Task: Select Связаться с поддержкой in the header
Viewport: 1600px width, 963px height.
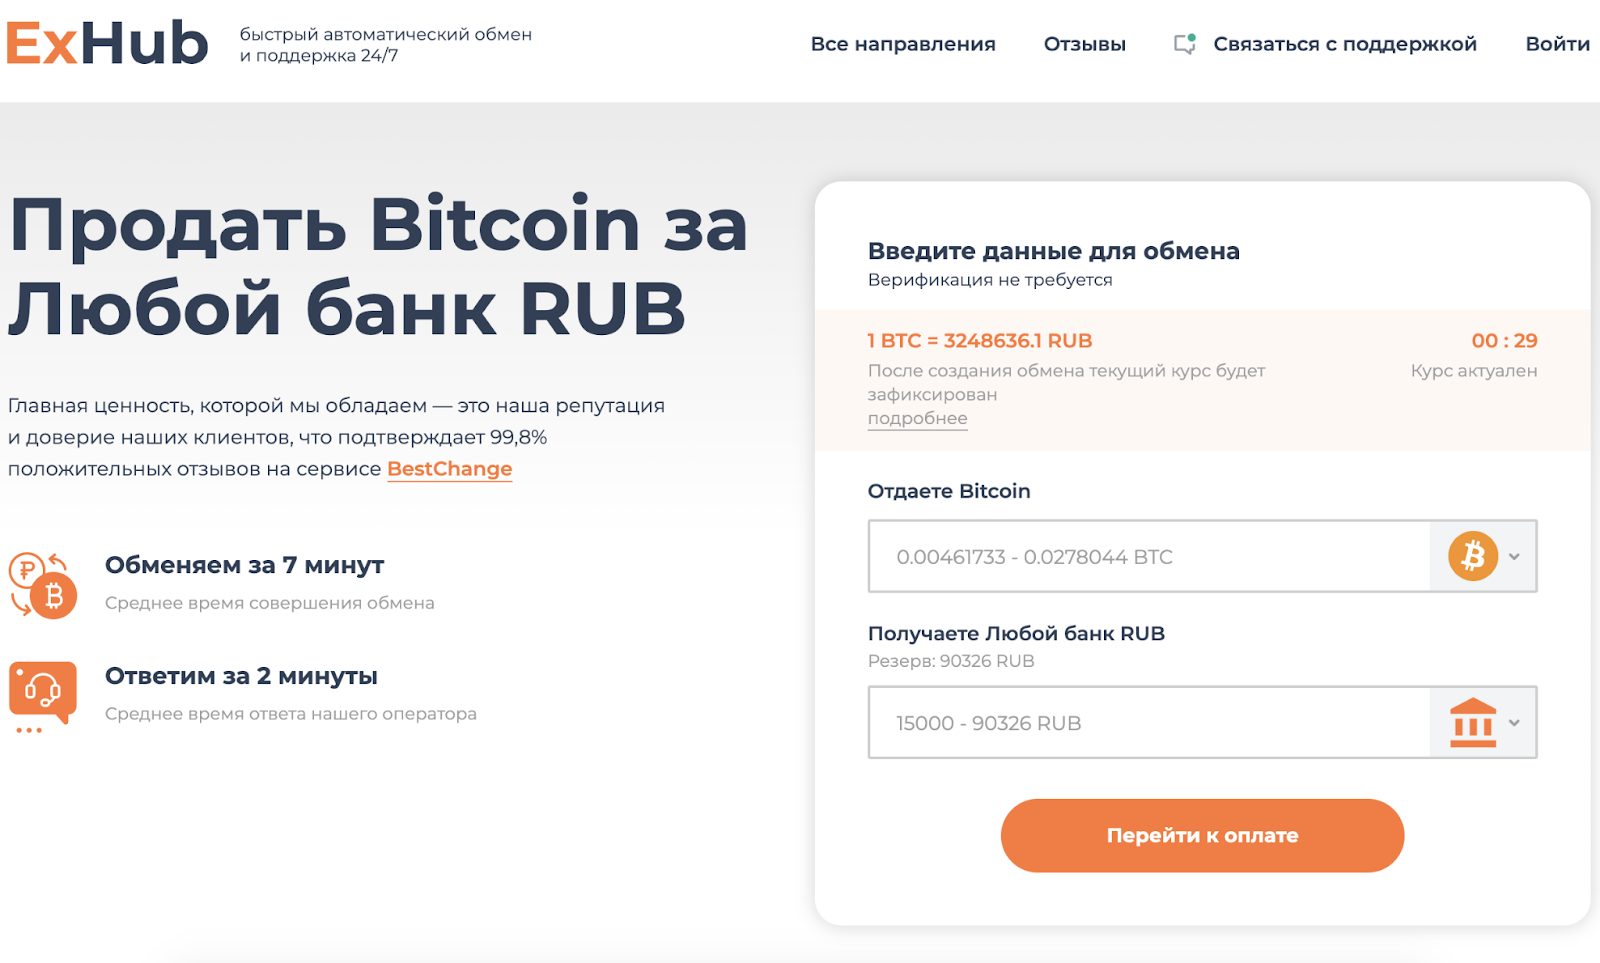Action: 1345,44
